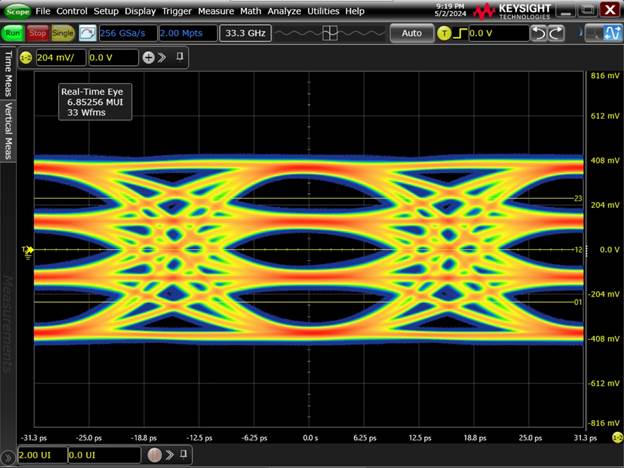Select the 2.00 Mpts memory depth field
624x468 pixels.
(188, 33)
